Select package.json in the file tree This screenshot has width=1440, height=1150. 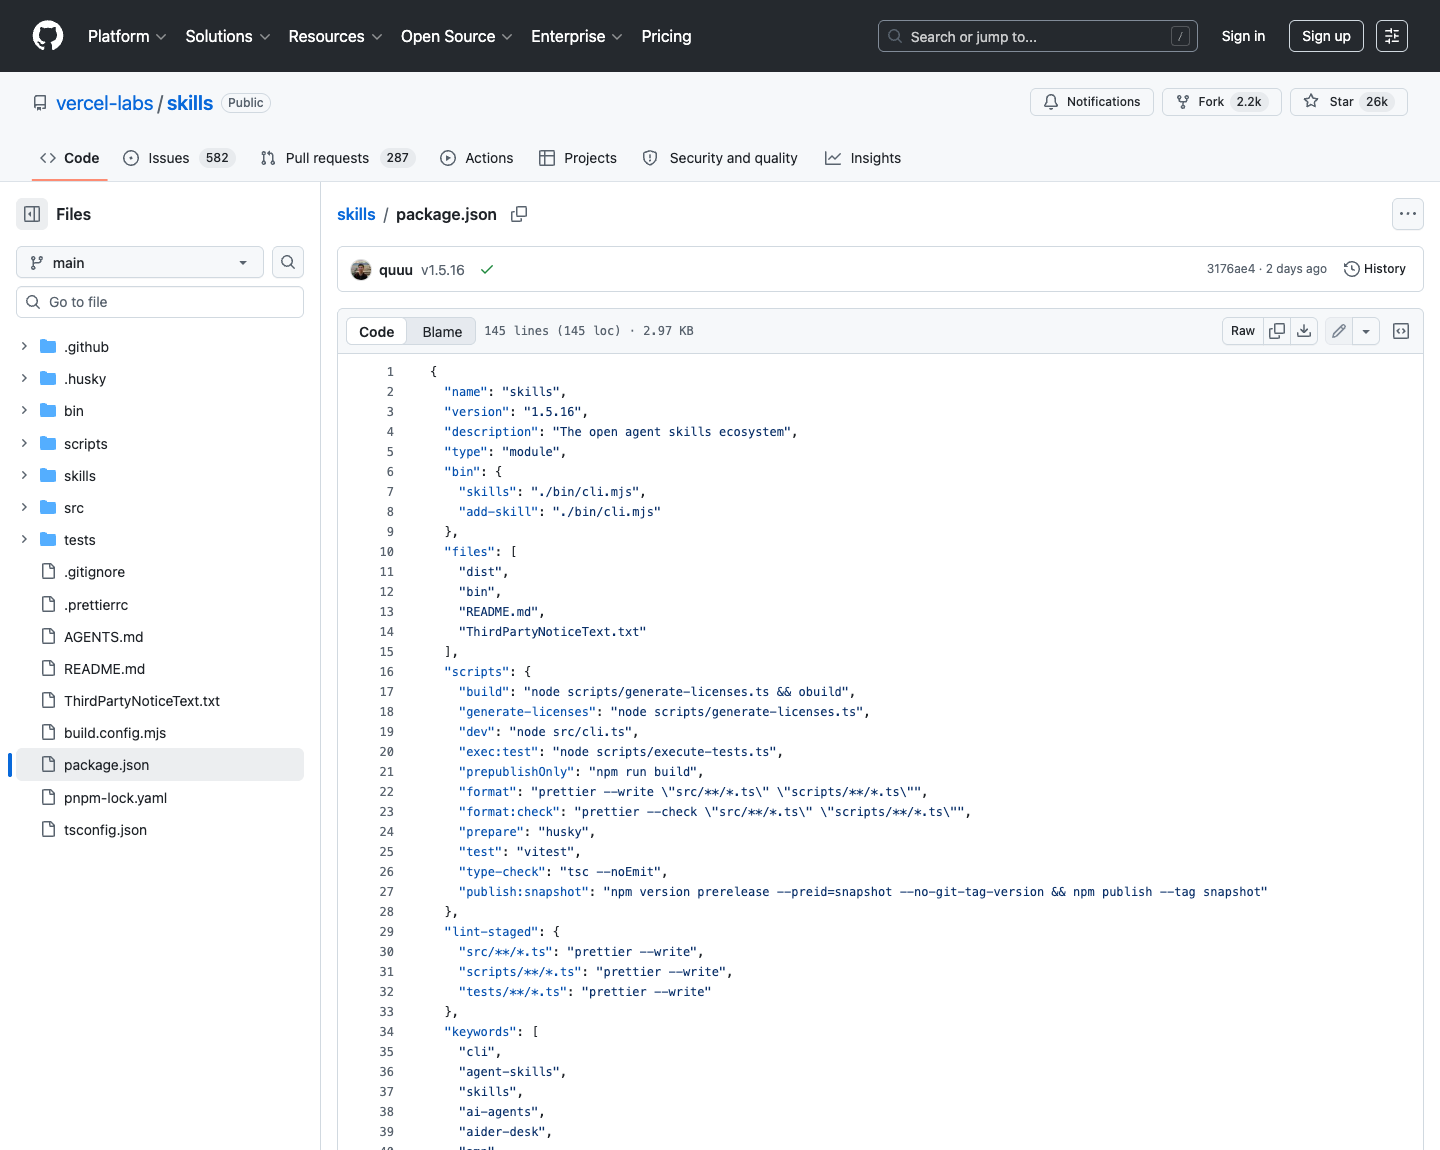pos(160,765)
